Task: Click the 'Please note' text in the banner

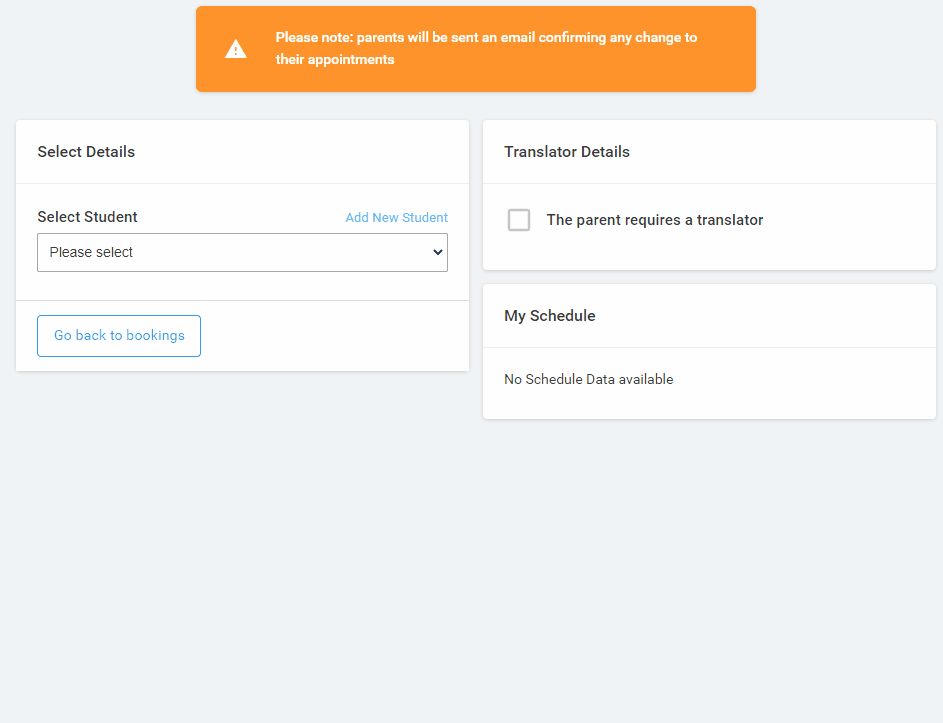Action: (x=313, y=37)
